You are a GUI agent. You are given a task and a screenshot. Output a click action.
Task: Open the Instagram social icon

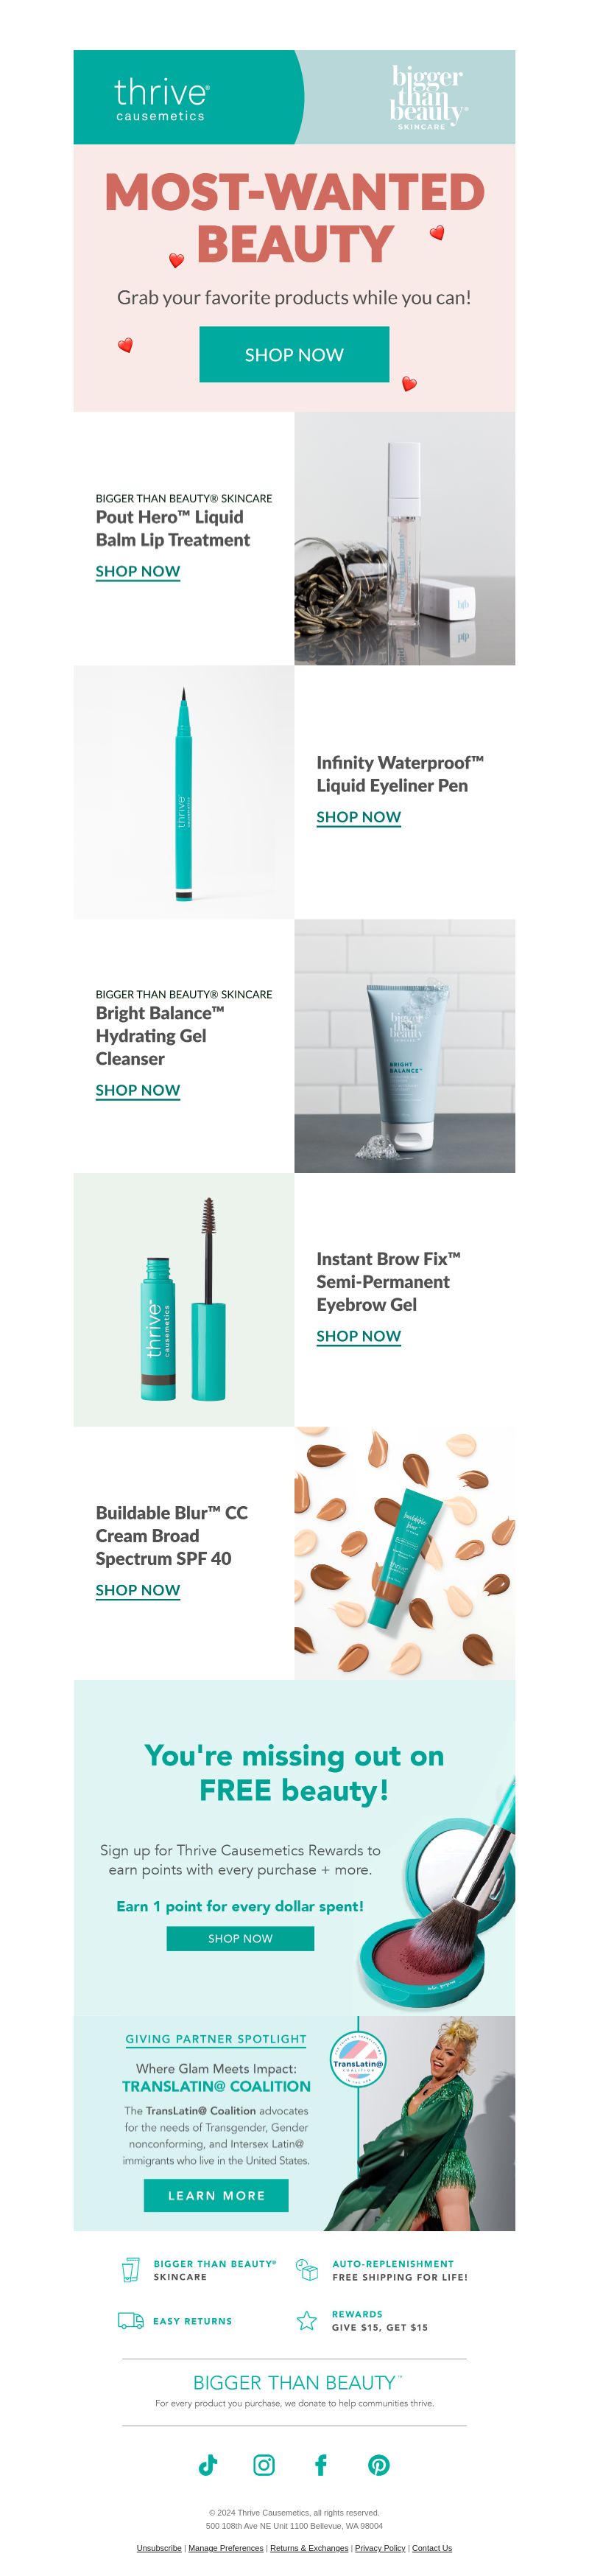tap(264, 2464)
